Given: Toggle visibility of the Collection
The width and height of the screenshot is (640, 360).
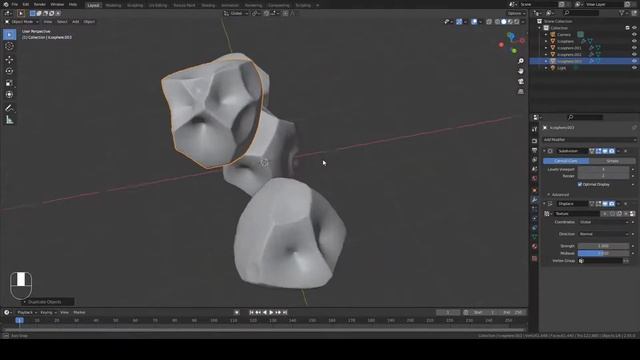Looking at the screenshot, I should [634, 28].
